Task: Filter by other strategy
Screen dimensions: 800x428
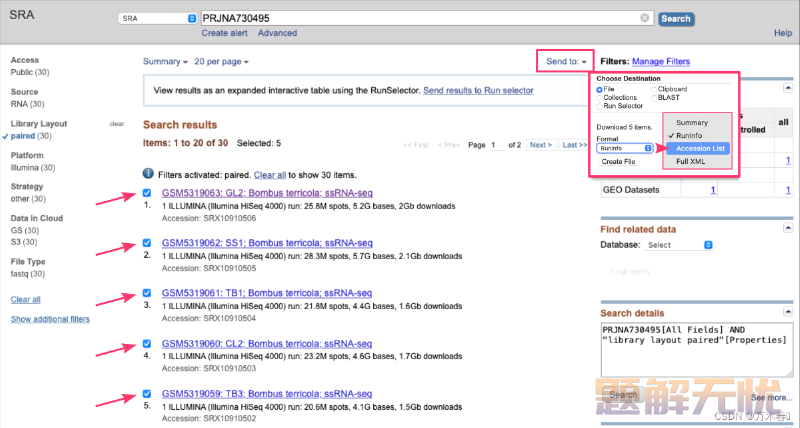Action: coord(19,198)
